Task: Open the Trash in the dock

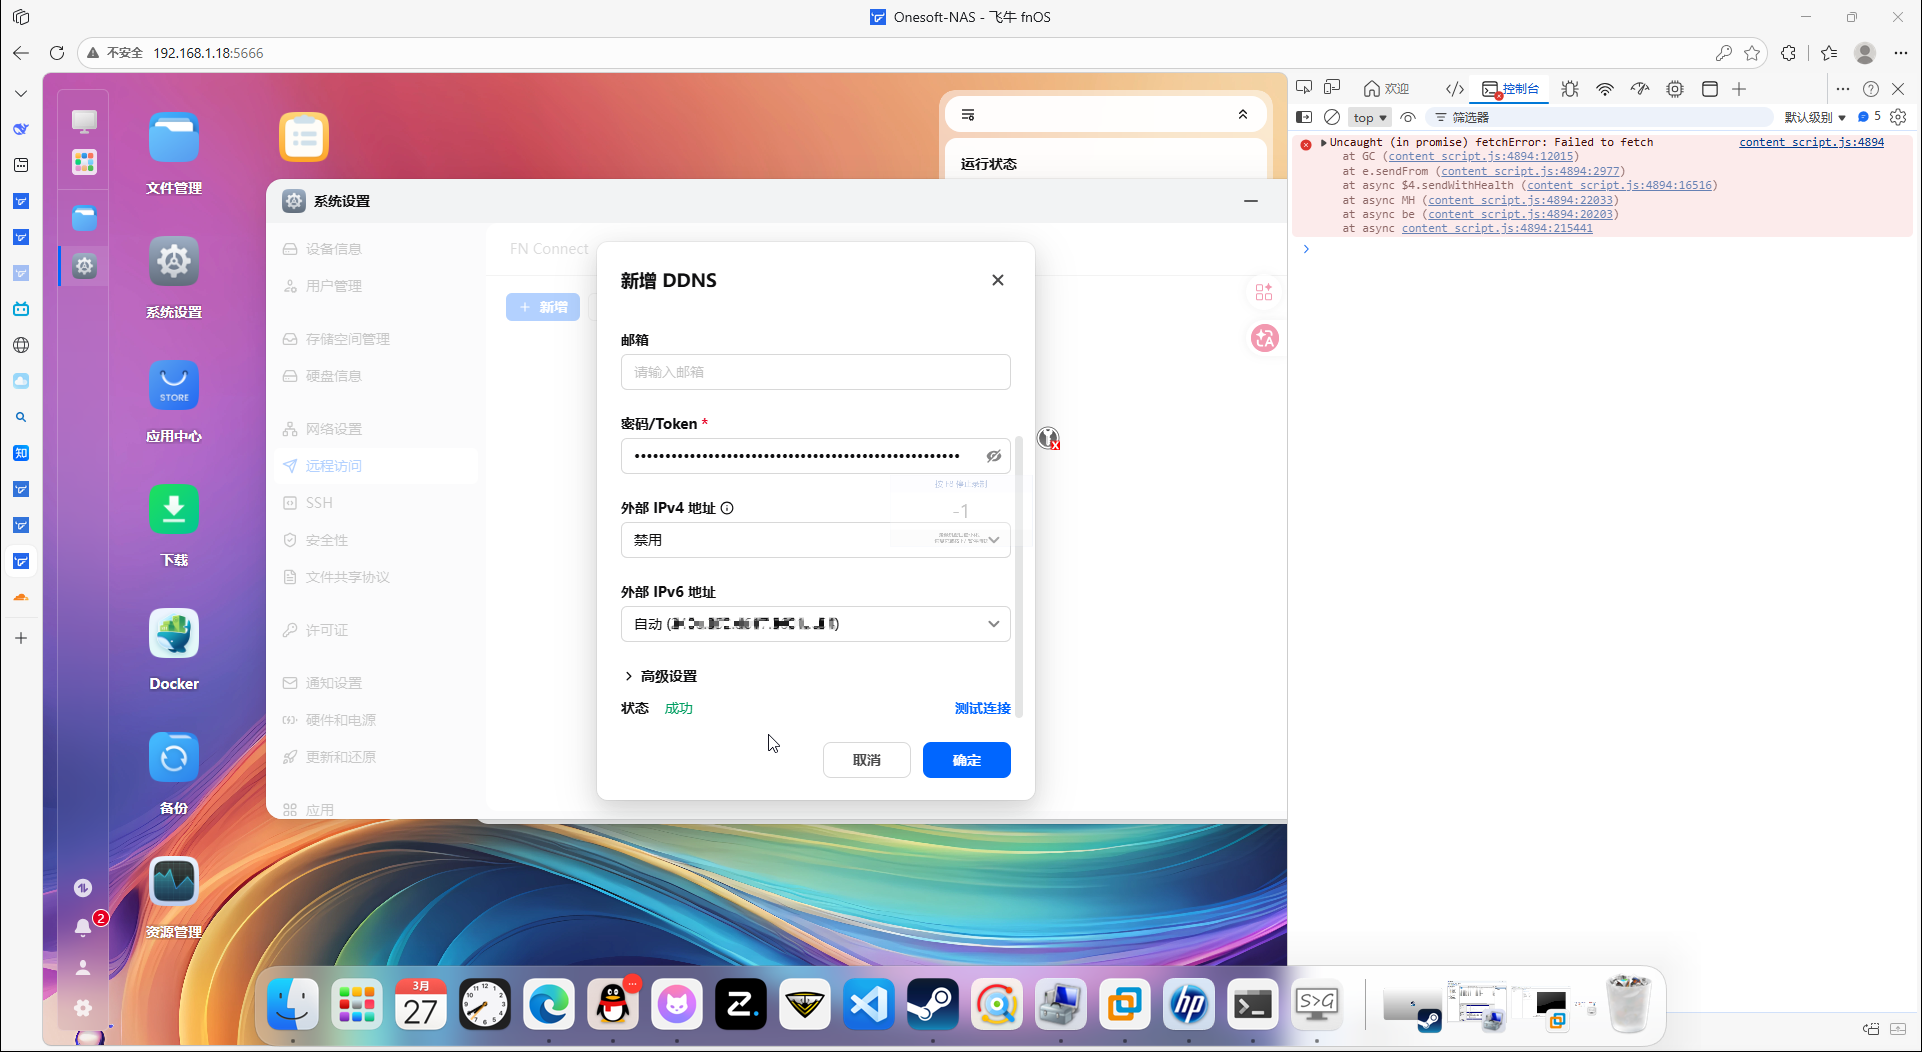Action: coord(1629,1004)
